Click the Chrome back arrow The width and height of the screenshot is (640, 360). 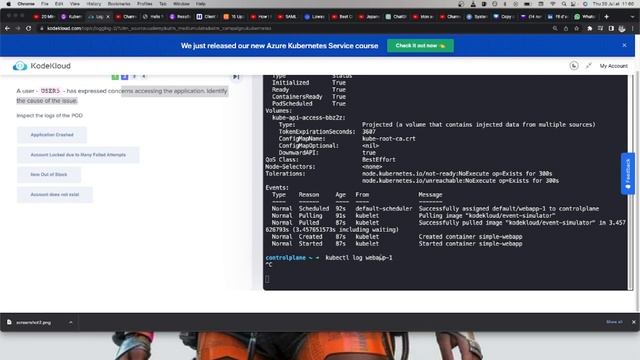(x=7, y=29)
